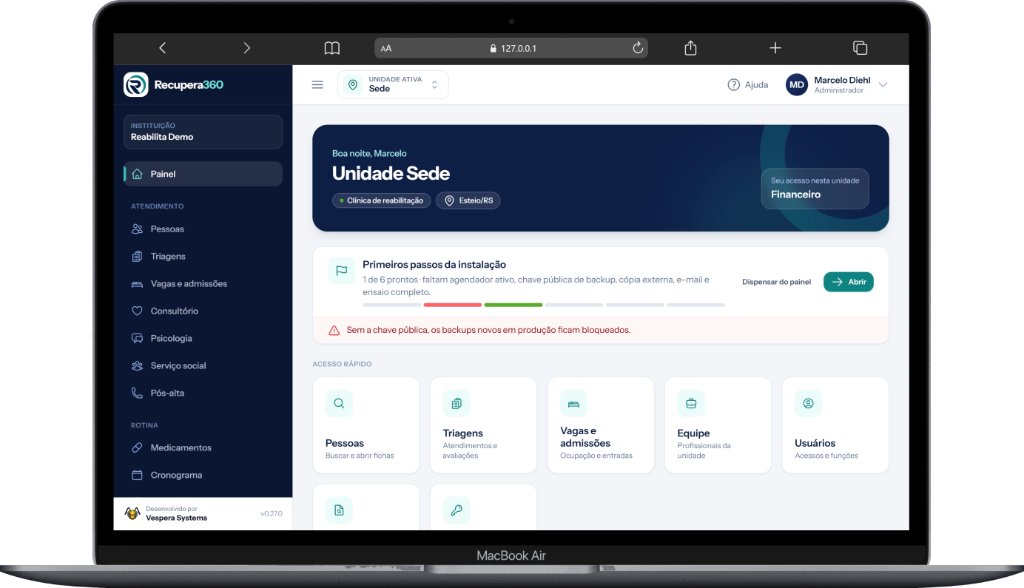Click the backup warning triangle icon
This screenshot has height=588, width=1024.
(x=334, y=331)
